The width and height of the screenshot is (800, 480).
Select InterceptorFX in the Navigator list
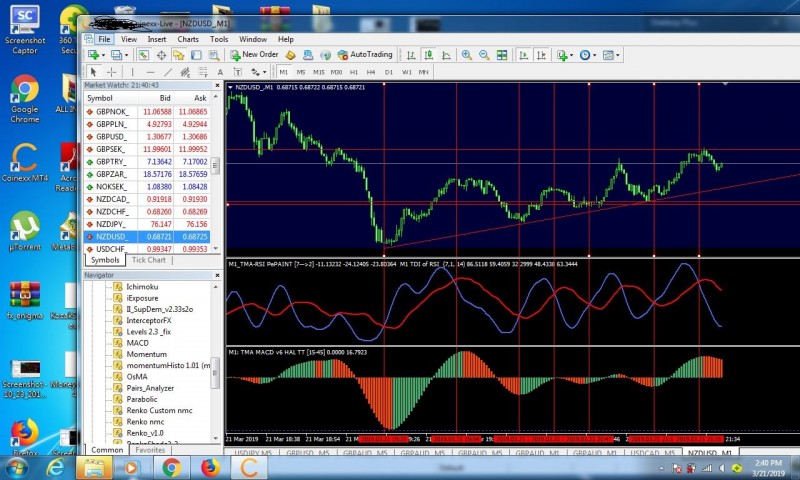coord(148,320)
